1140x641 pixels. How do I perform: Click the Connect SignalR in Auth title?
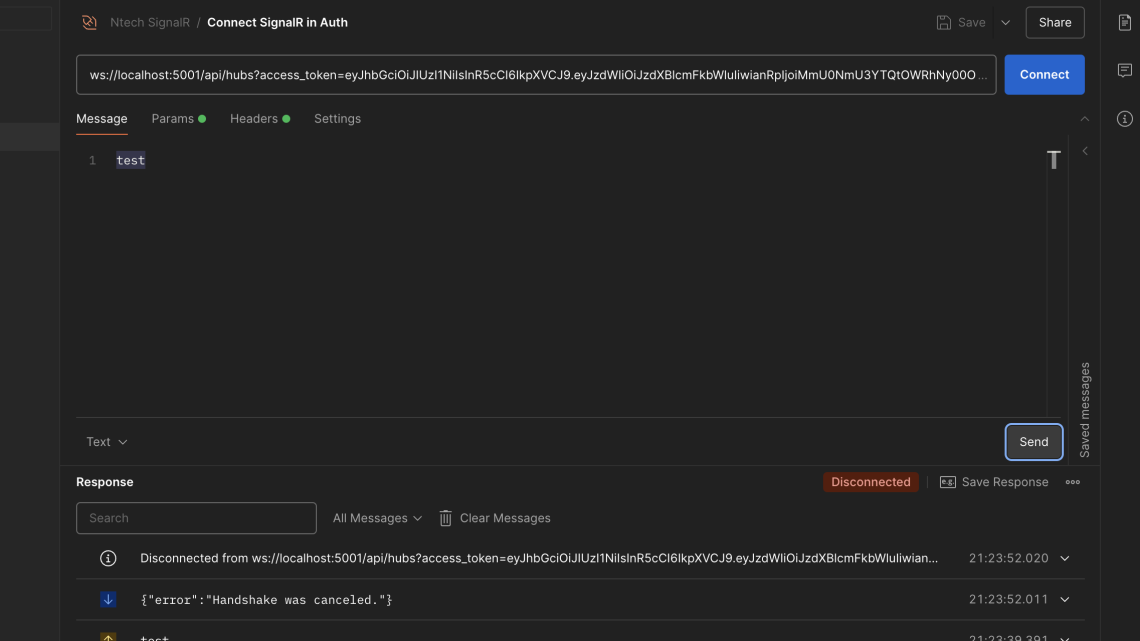click(277, 23)
